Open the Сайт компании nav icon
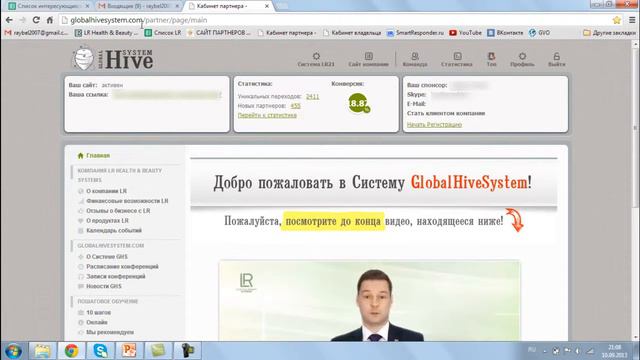 [368, 59]
